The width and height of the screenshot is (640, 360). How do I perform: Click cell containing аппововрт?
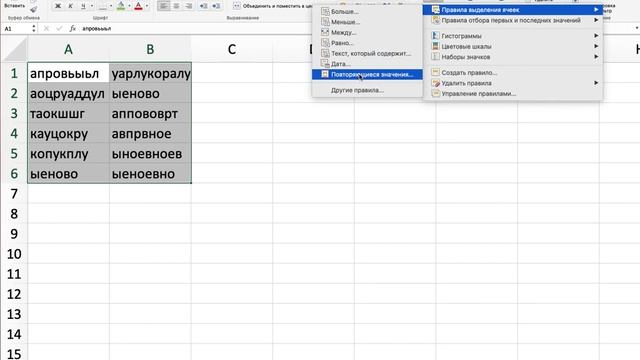[x=150, y=113]
